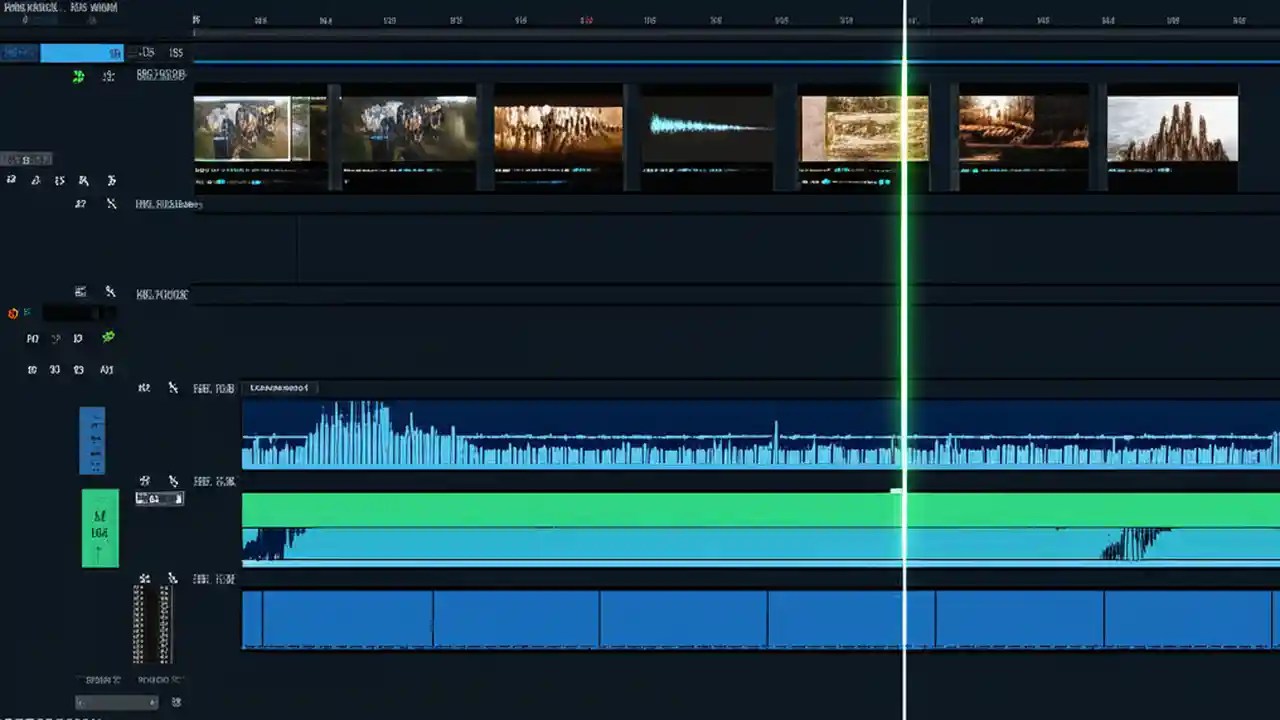Click the gear icon in the bottom-right corner
Screen dimensions: 1280x720
pos(176,702)
